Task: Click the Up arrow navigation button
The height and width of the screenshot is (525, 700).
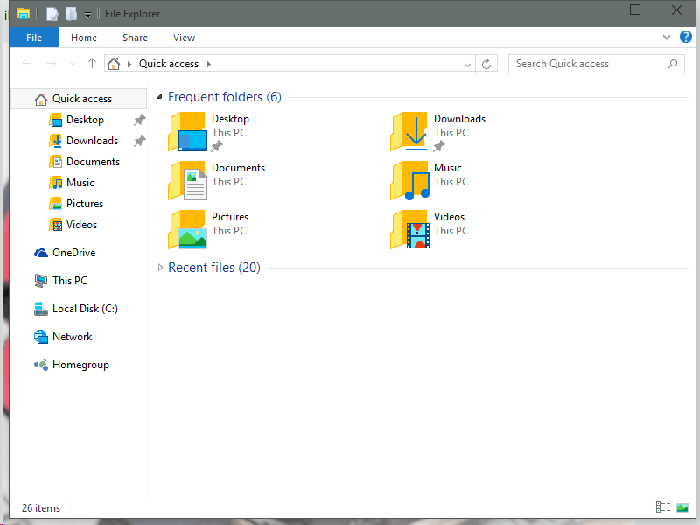Action: click(x=92, y=64)
